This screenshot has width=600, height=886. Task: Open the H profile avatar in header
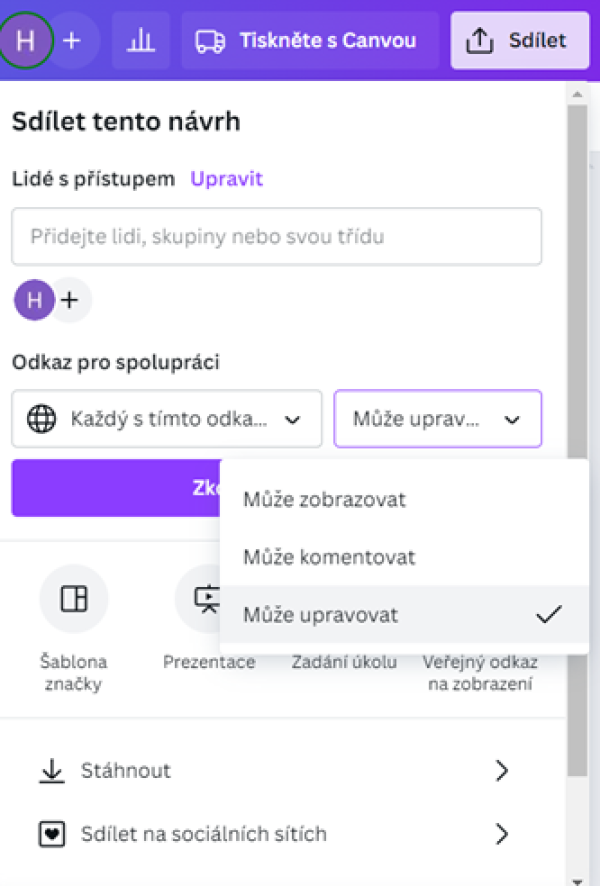pos(26,41)
